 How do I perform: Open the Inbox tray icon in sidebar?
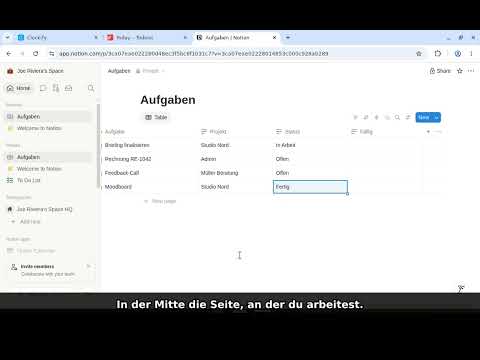[68, 88]
